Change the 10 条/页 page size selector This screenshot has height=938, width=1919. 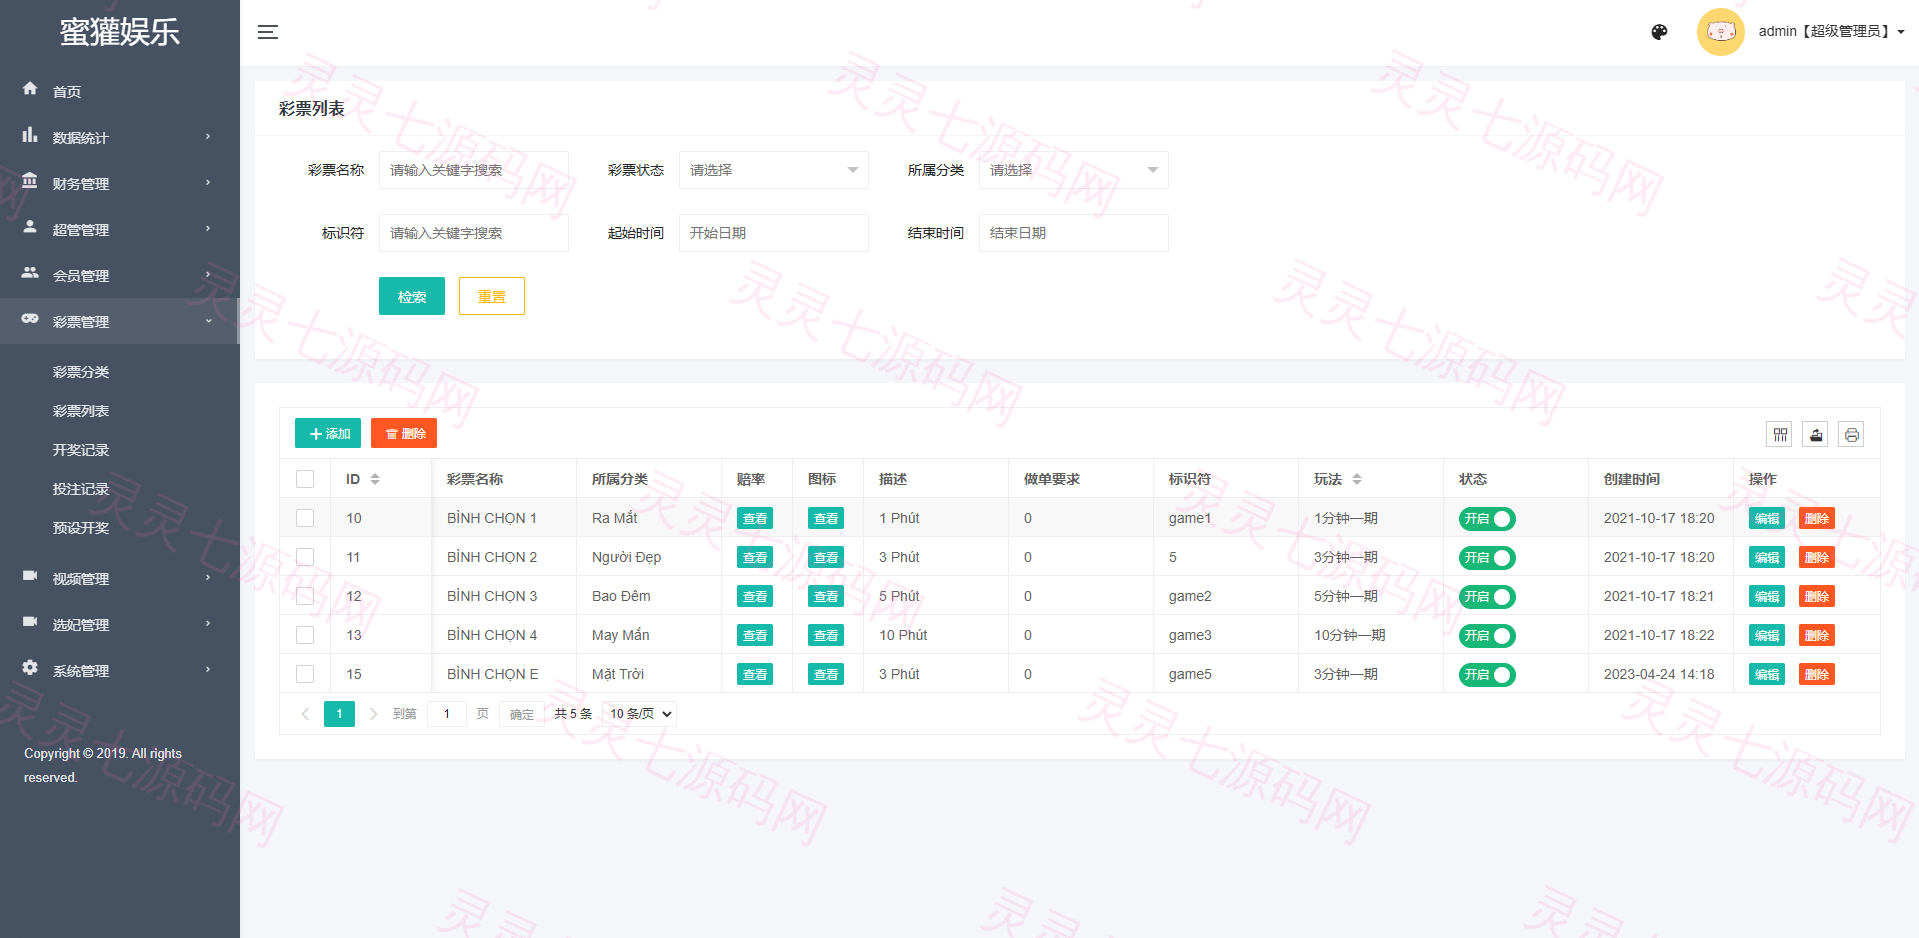640,714
